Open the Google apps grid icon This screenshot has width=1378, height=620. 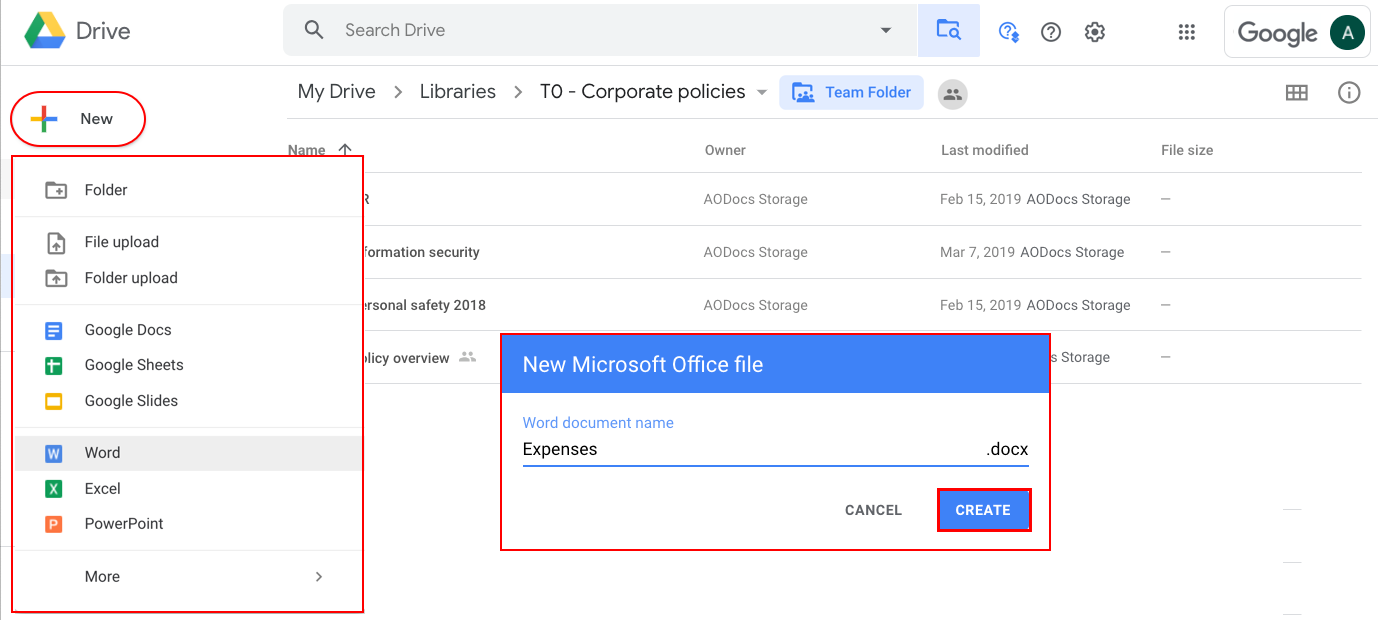click(x=1187, y=32)
